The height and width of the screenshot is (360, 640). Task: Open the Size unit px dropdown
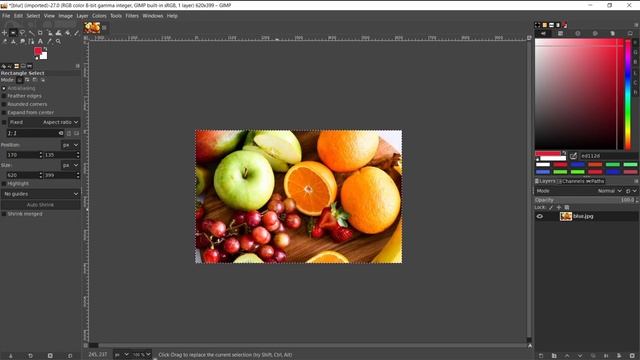(x=70, y=165)
